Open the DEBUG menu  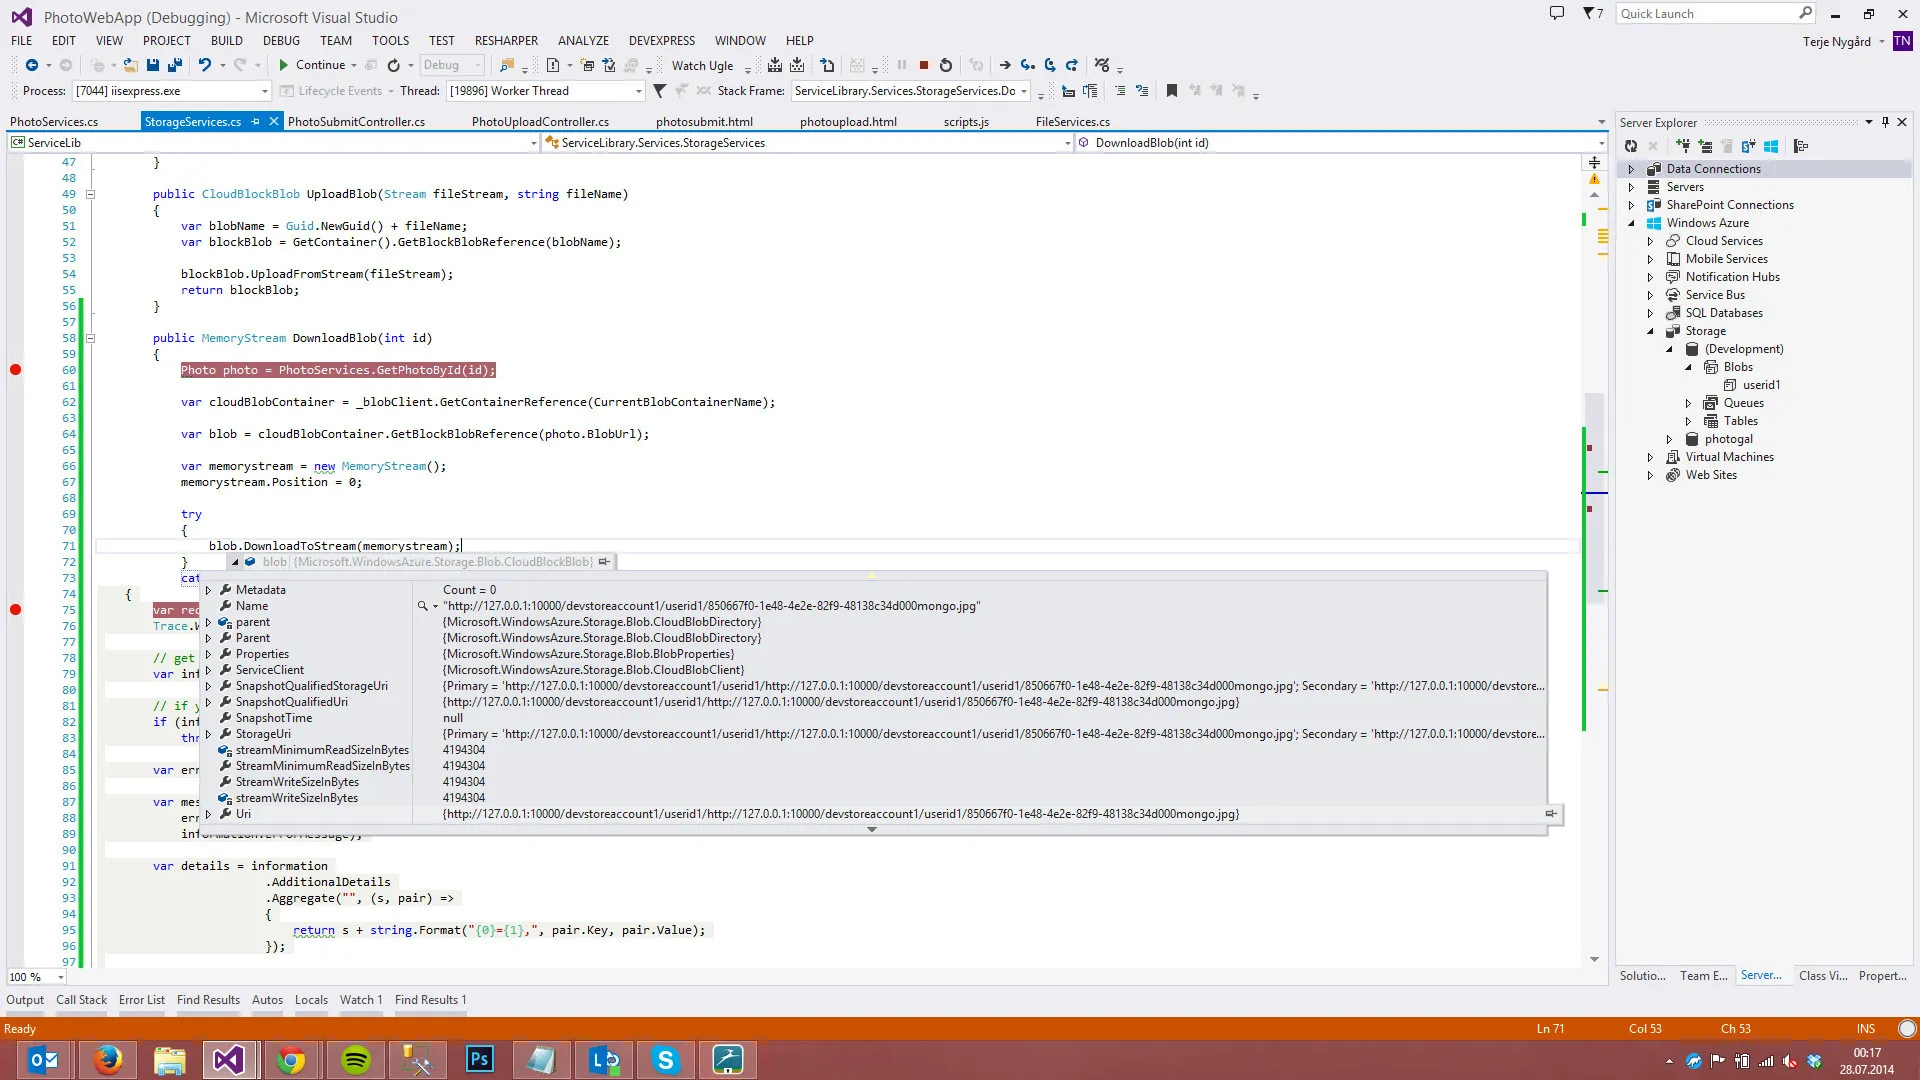tap(281, 41)
